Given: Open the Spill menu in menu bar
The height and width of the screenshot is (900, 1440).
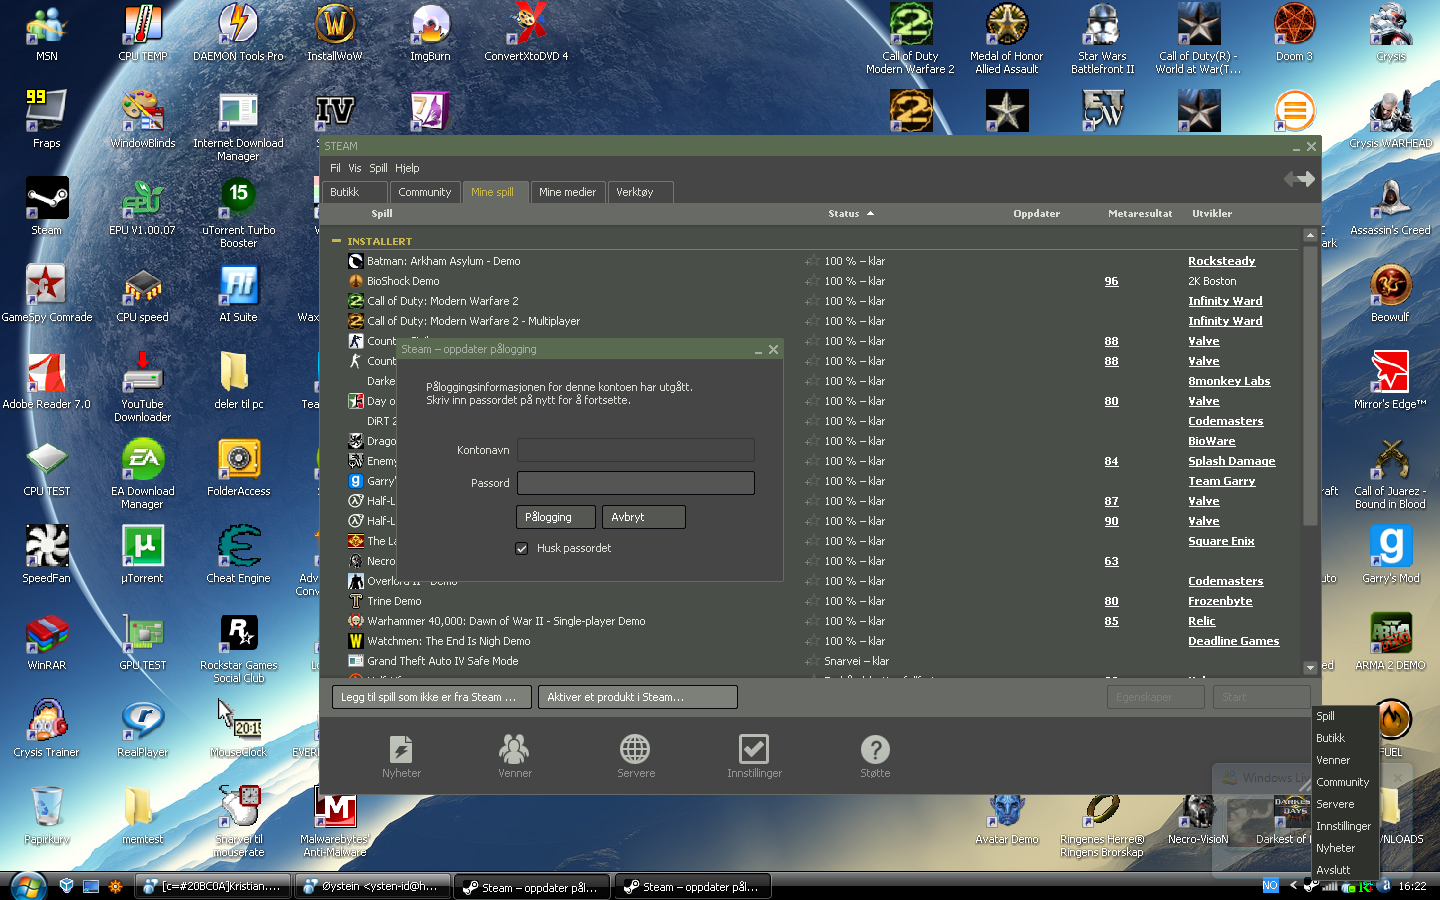Looking at the screenshot, I should coord(378,168).
